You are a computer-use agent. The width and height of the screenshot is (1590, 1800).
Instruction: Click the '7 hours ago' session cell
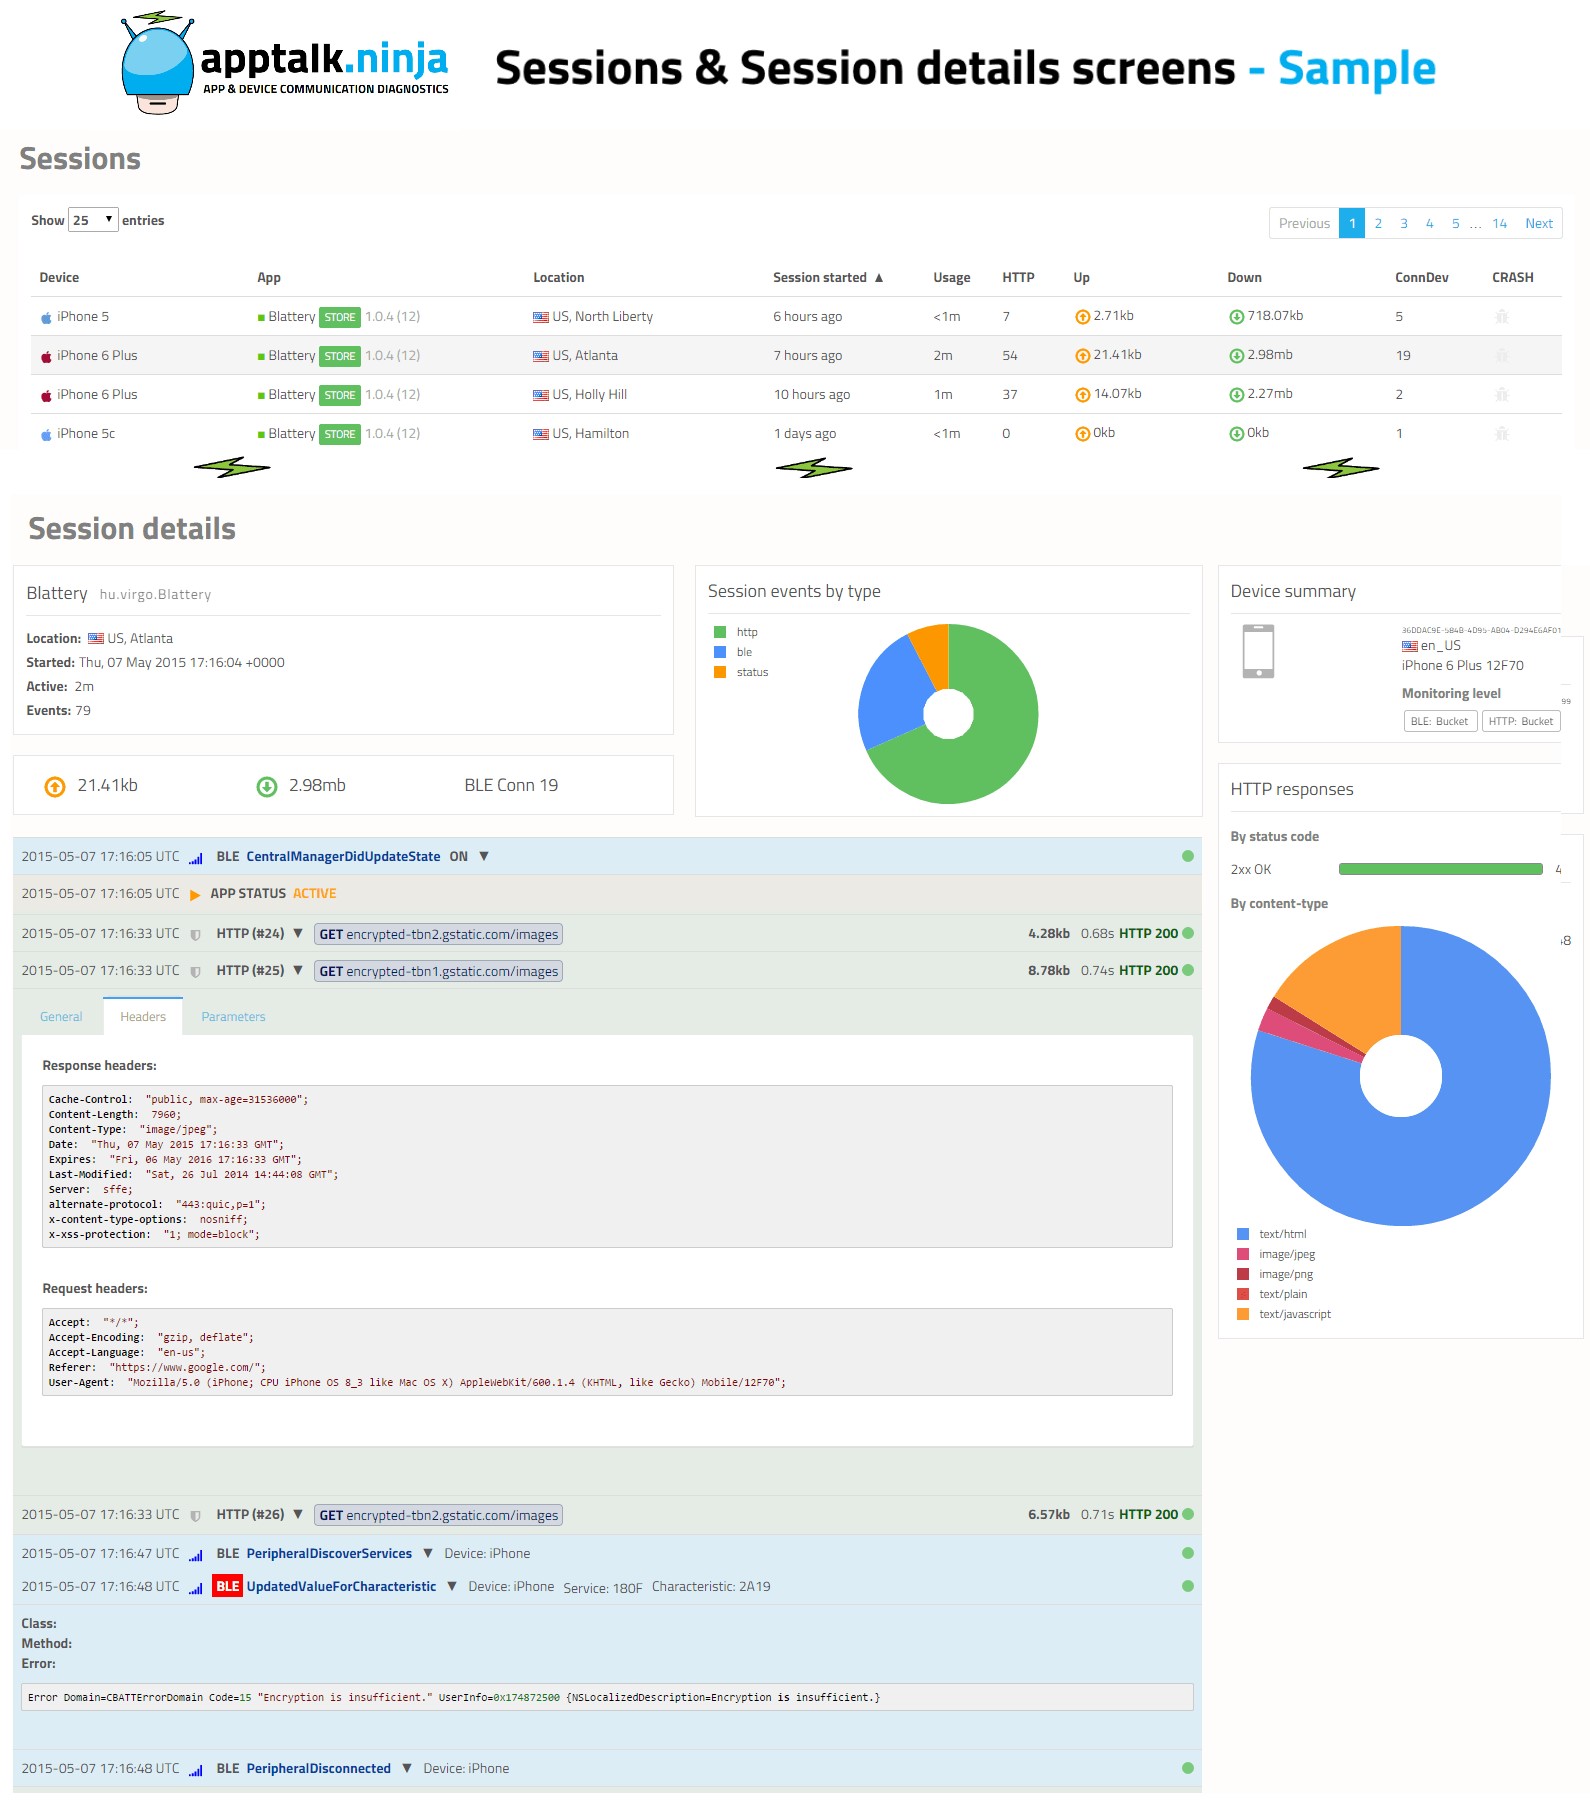tap(808, 356)
